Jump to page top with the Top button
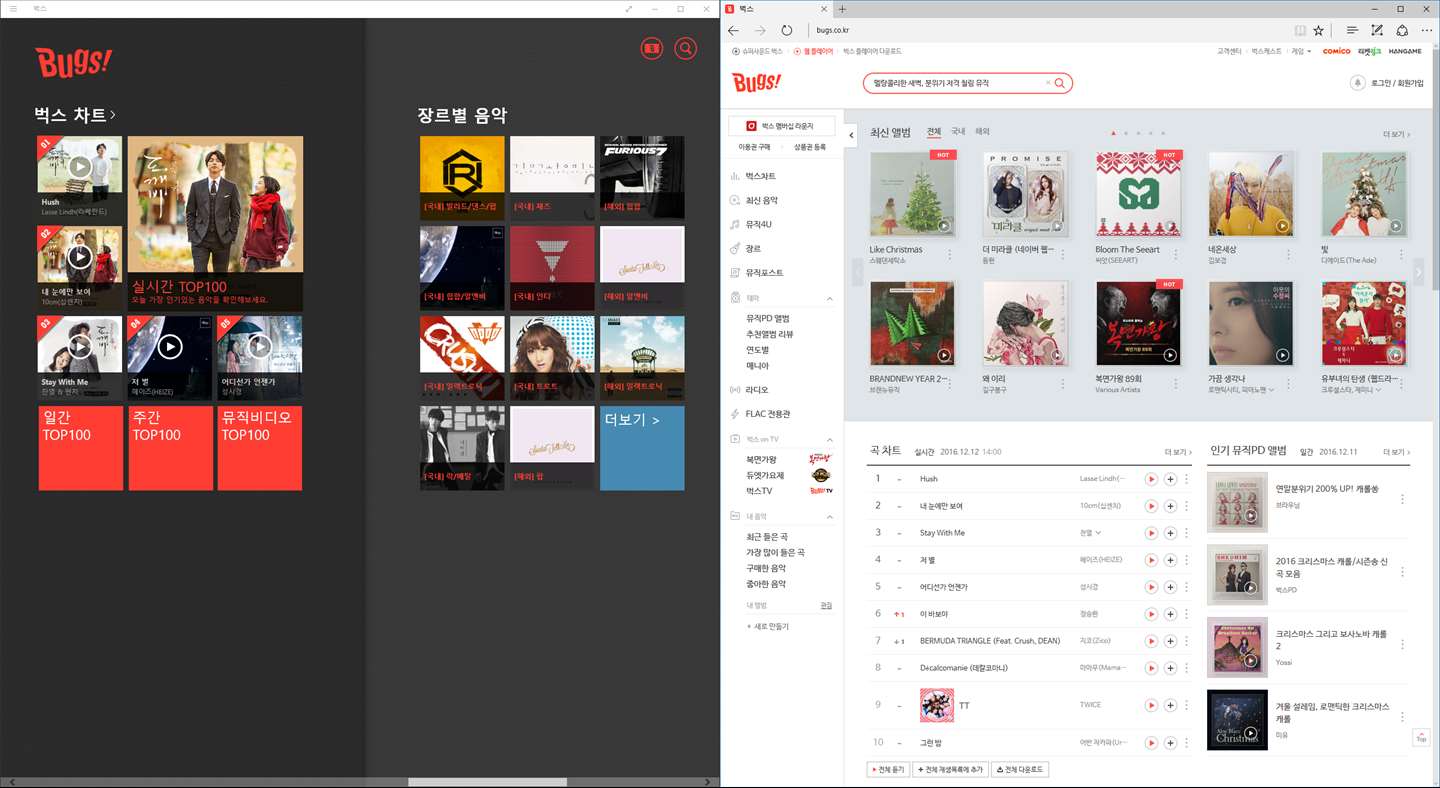 coord(1420,736)
